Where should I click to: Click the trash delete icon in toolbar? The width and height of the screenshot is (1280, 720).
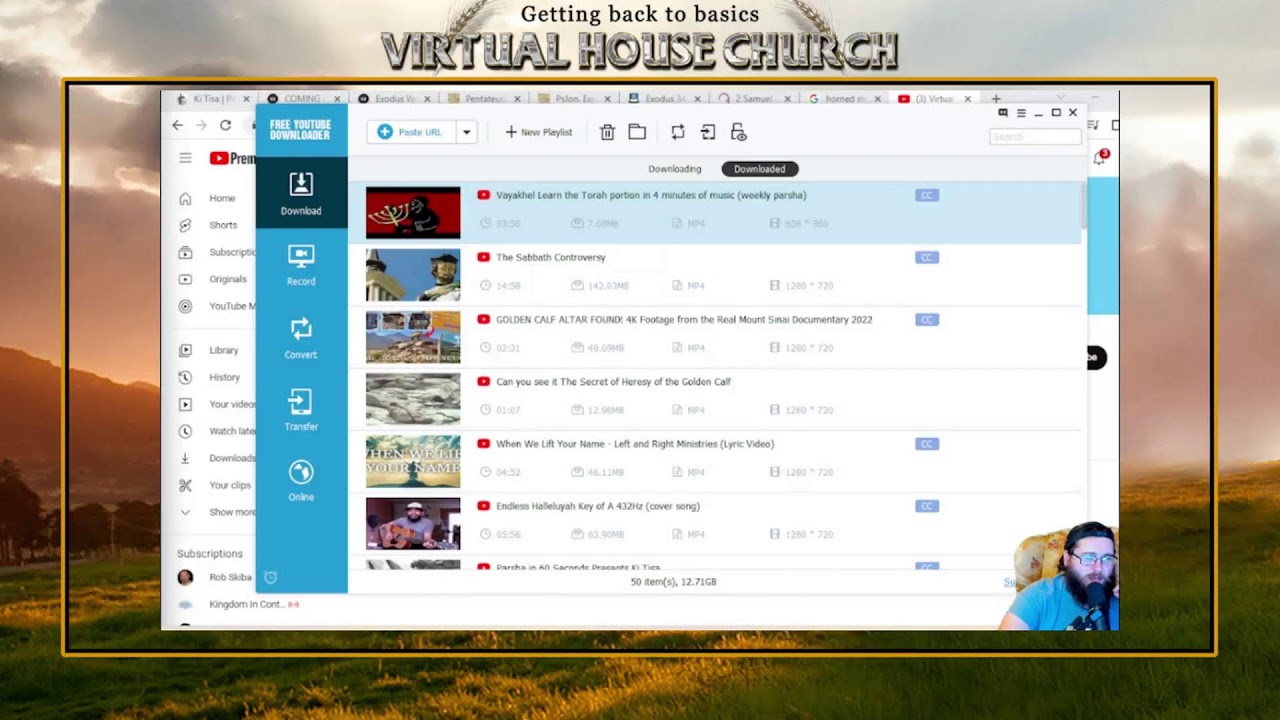(x=607, y=132)
